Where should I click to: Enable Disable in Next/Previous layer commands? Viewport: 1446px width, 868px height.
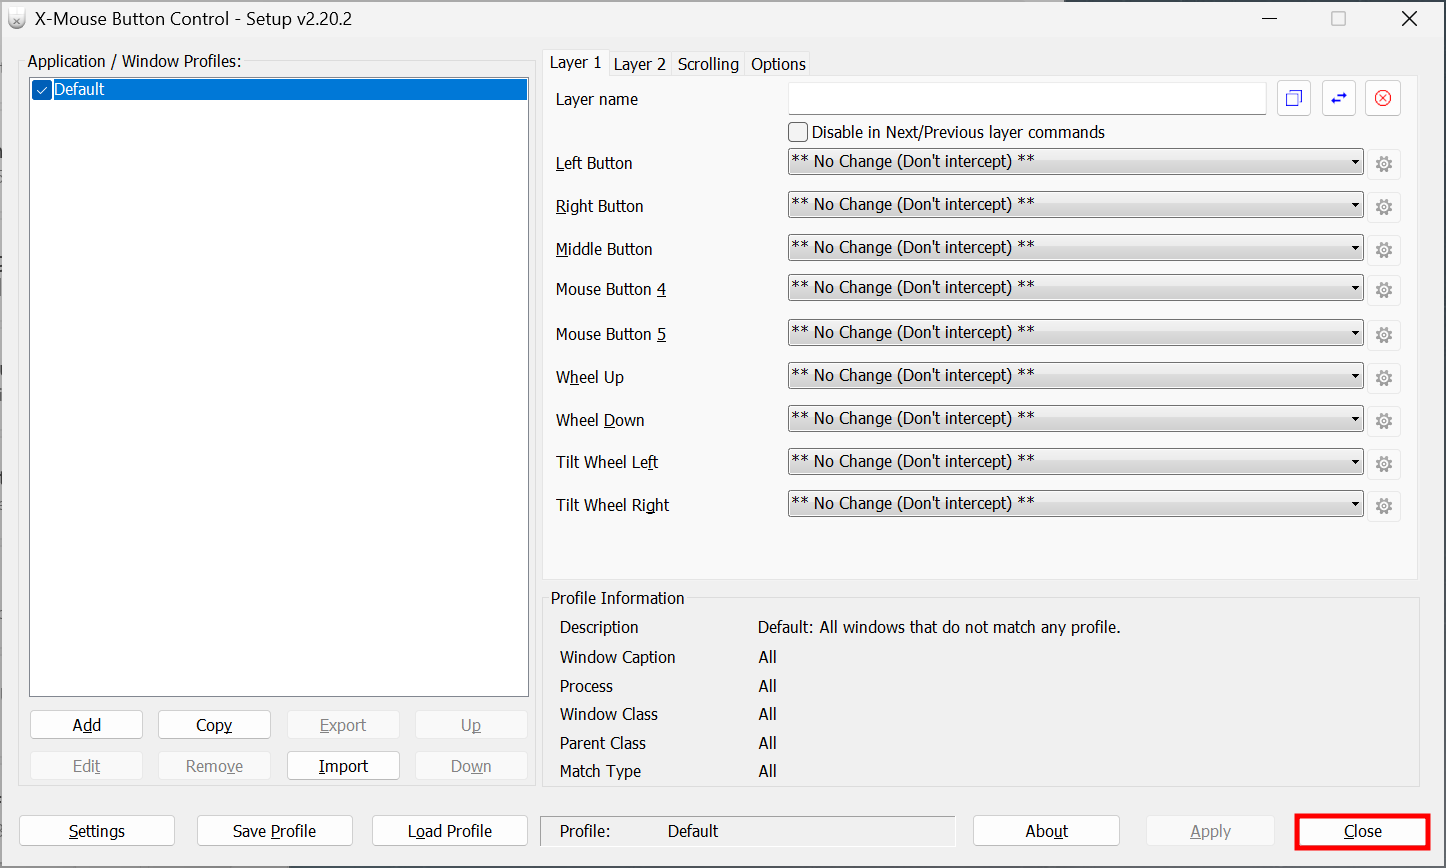point(798,132)
